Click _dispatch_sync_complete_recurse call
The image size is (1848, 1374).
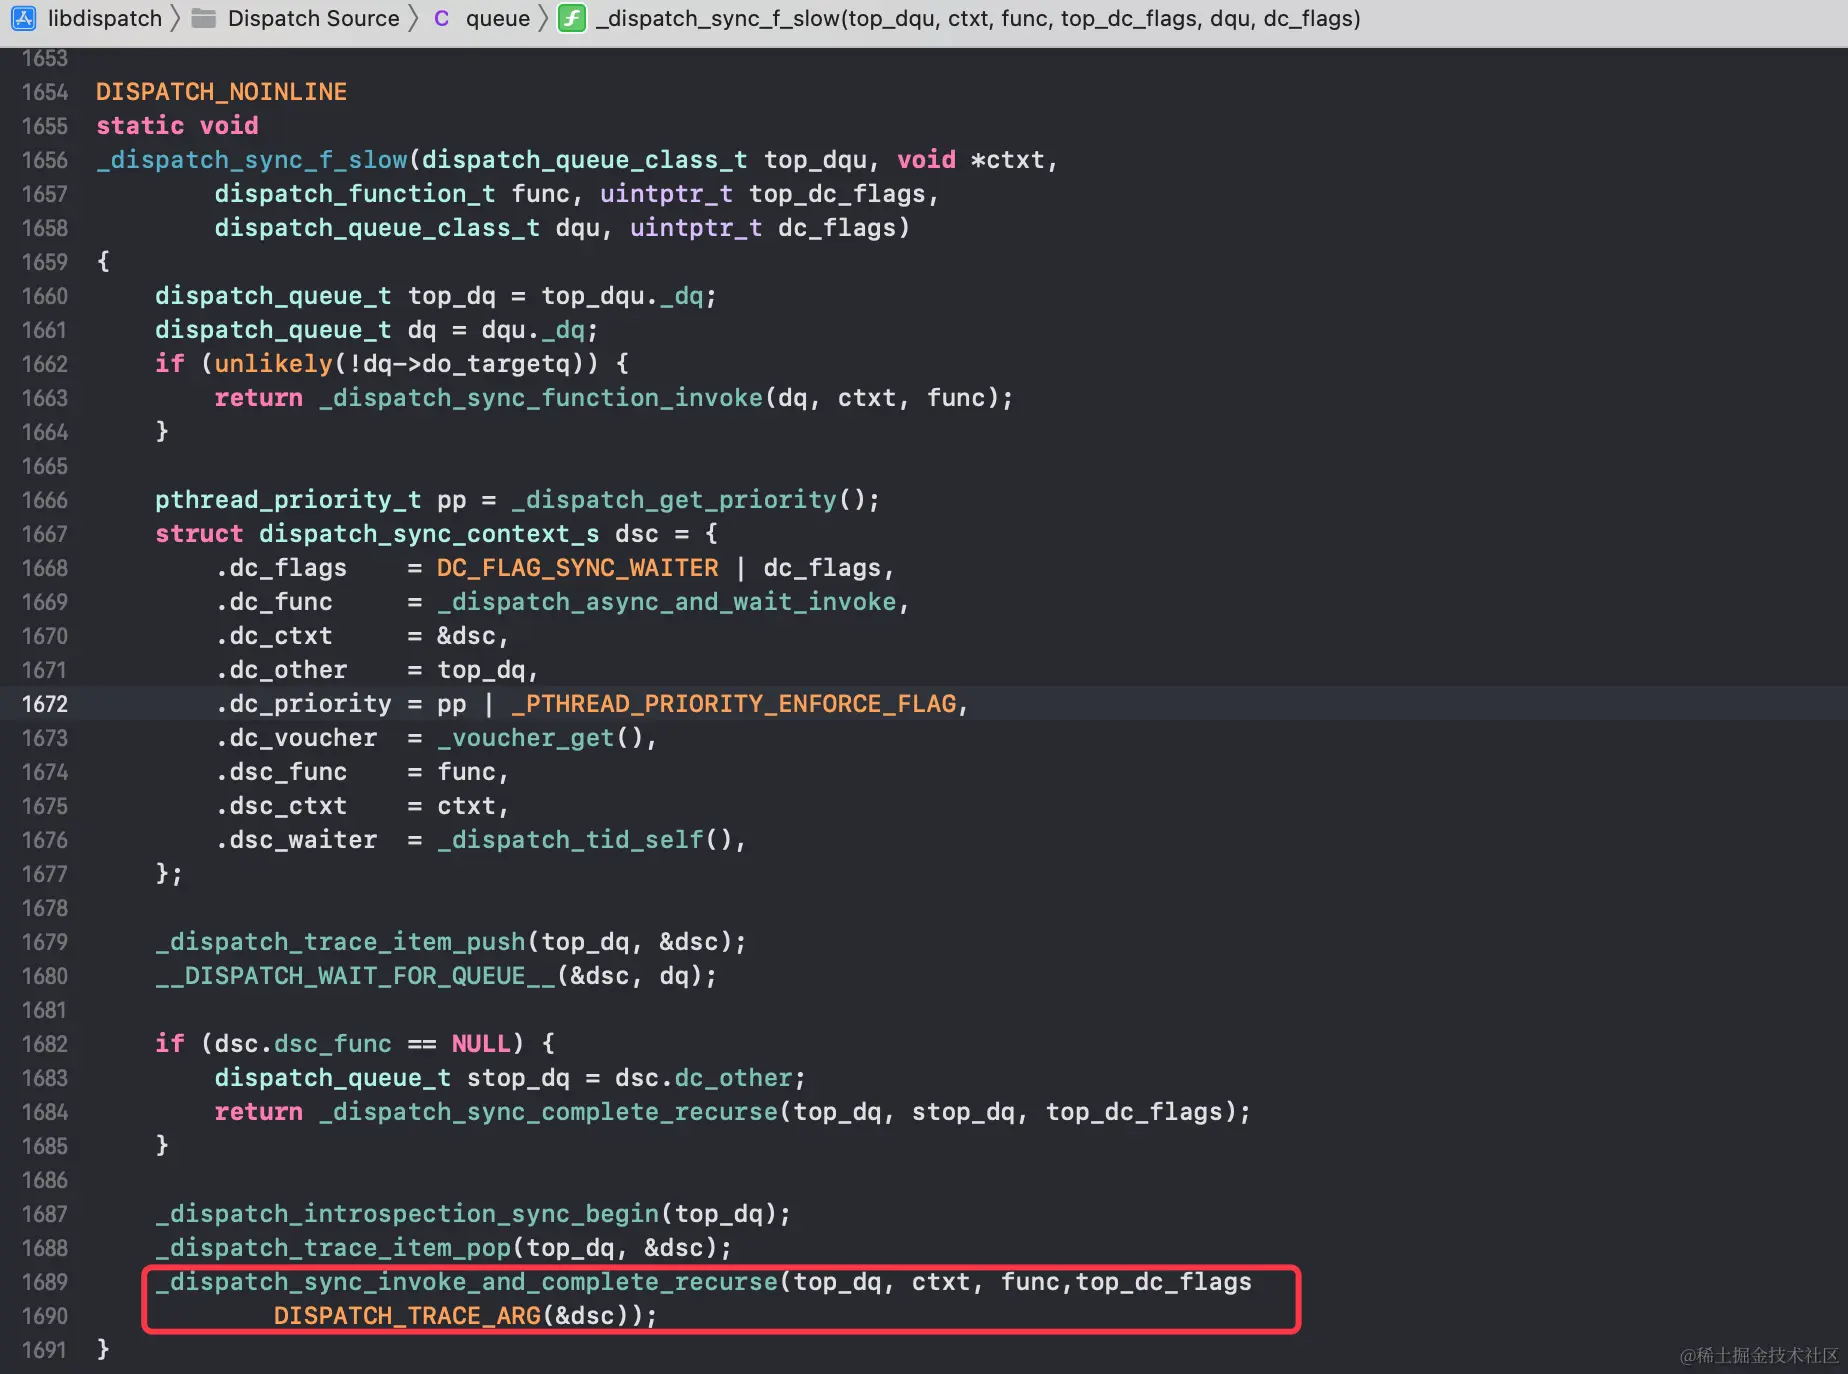(548, 1112)
